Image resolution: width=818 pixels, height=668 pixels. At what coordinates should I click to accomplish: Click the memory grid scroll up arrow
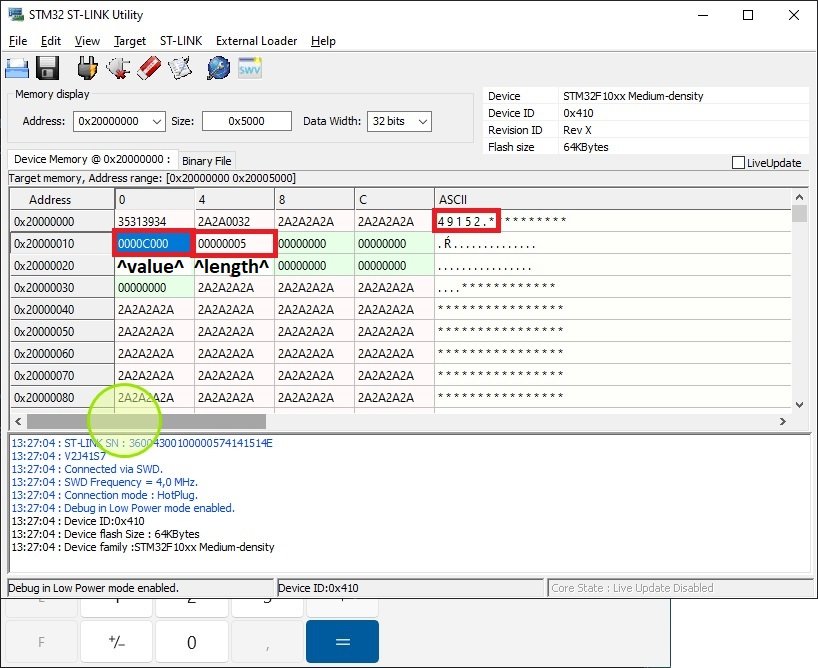point(799,197)
